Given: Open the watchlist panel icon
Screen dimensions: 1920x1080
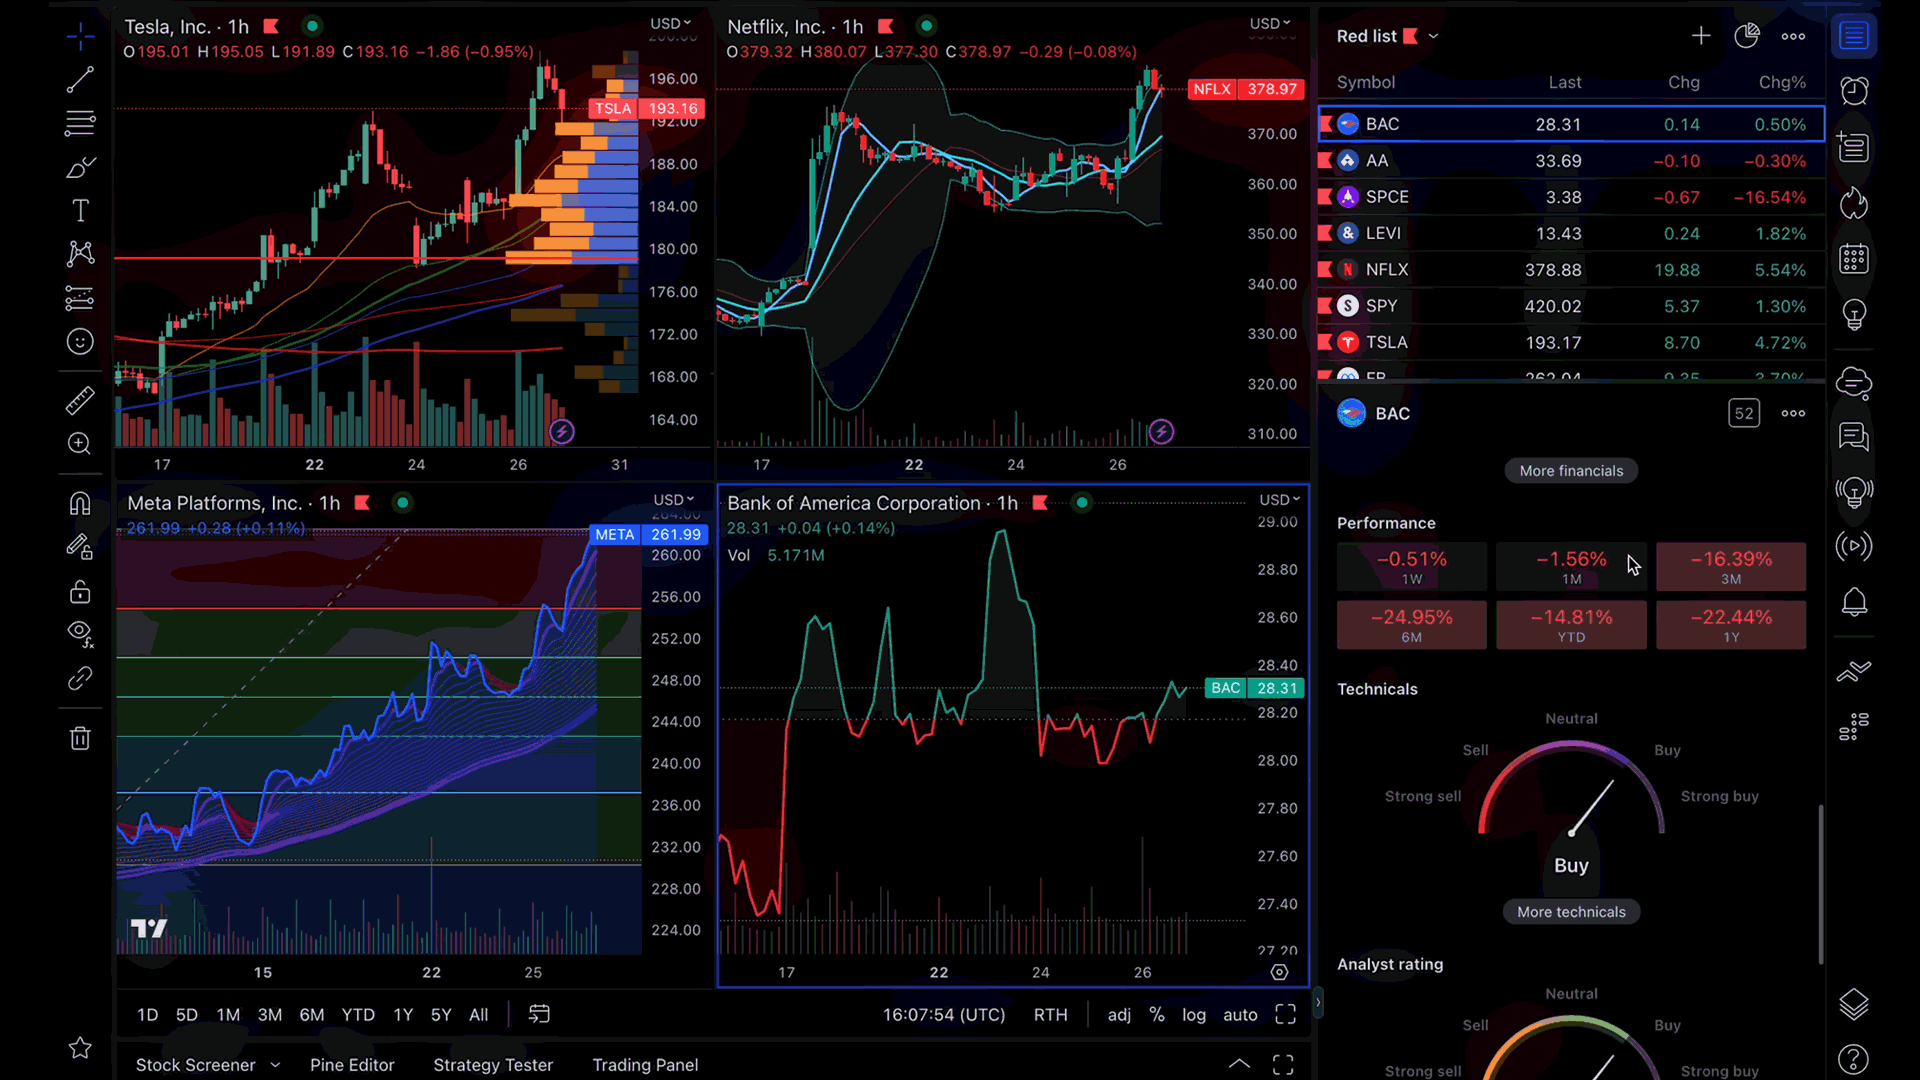Looking at the screenshot, I should pos(1854,36).
